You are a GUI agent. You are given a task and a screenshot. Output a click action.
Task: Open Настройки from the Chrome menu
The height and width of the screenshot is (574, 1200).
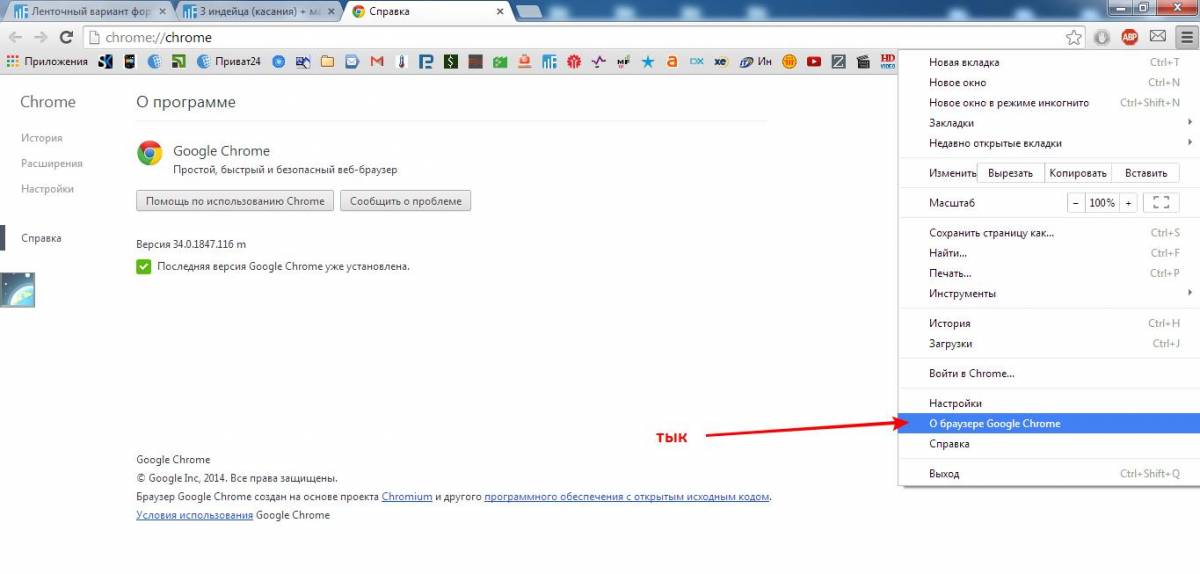click(1047, 403)
